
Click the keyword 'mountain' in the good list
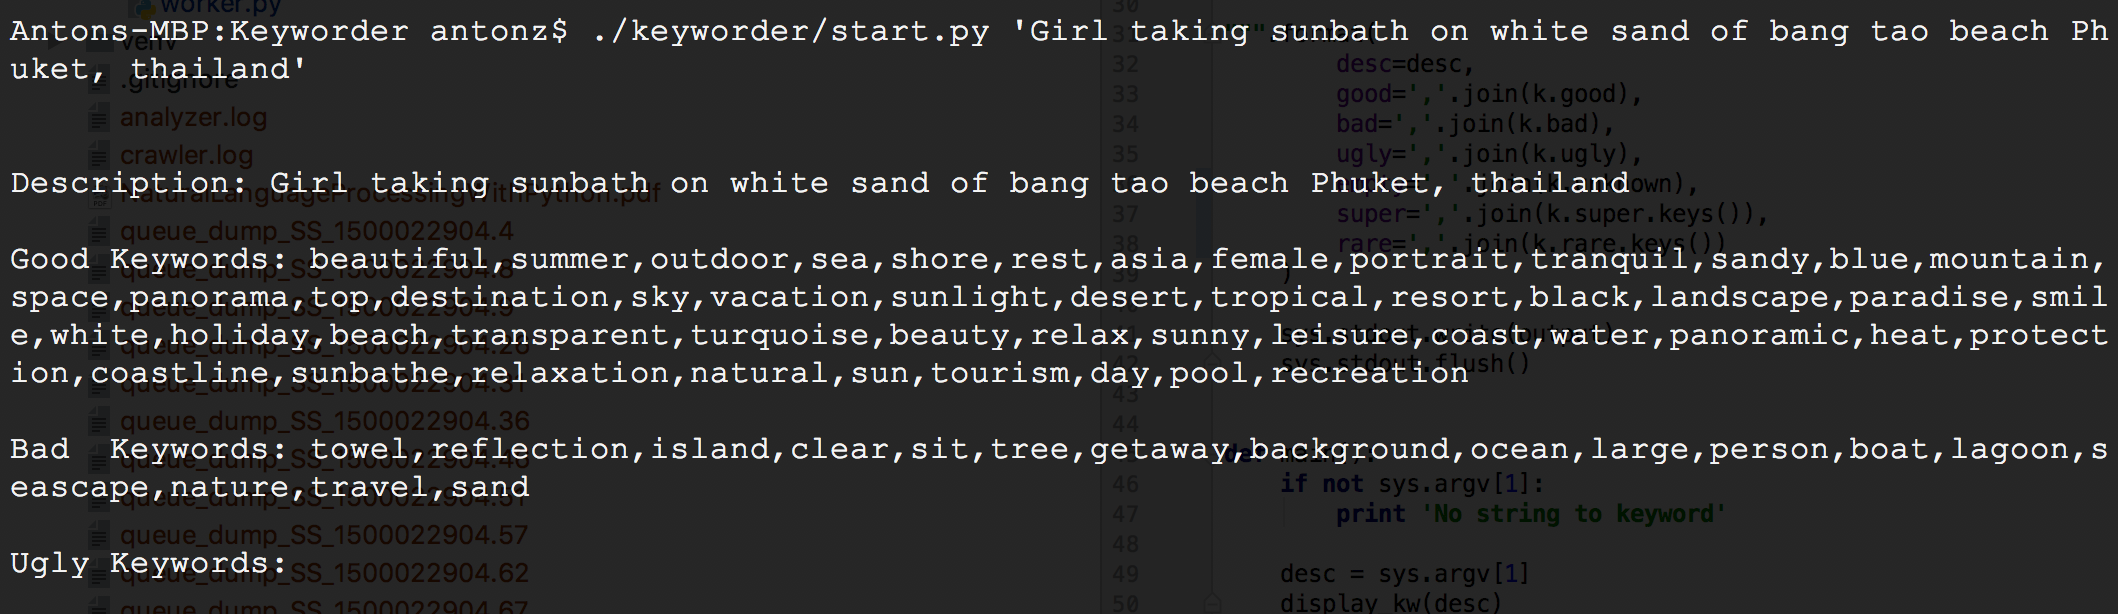point(2009,260)
